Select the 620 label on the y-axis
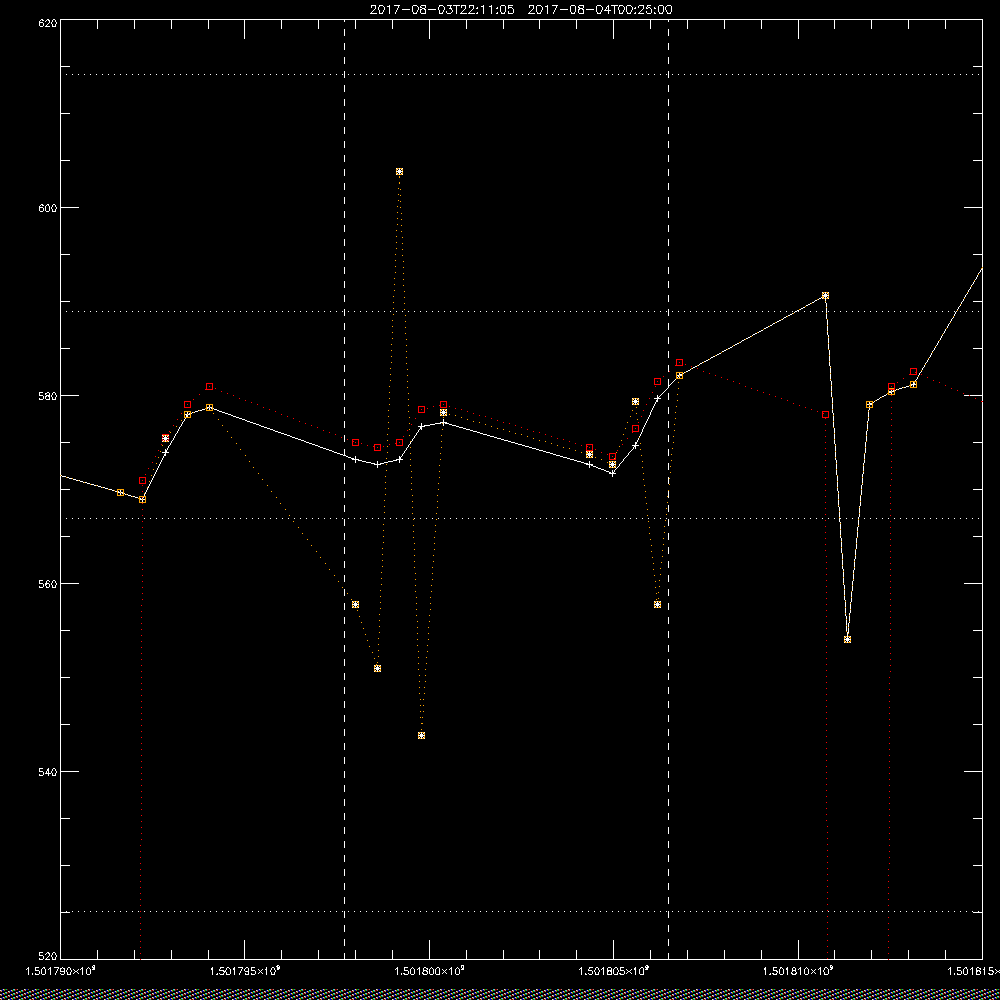Viewport: 1000px width, 1000px height. [48, 22]
